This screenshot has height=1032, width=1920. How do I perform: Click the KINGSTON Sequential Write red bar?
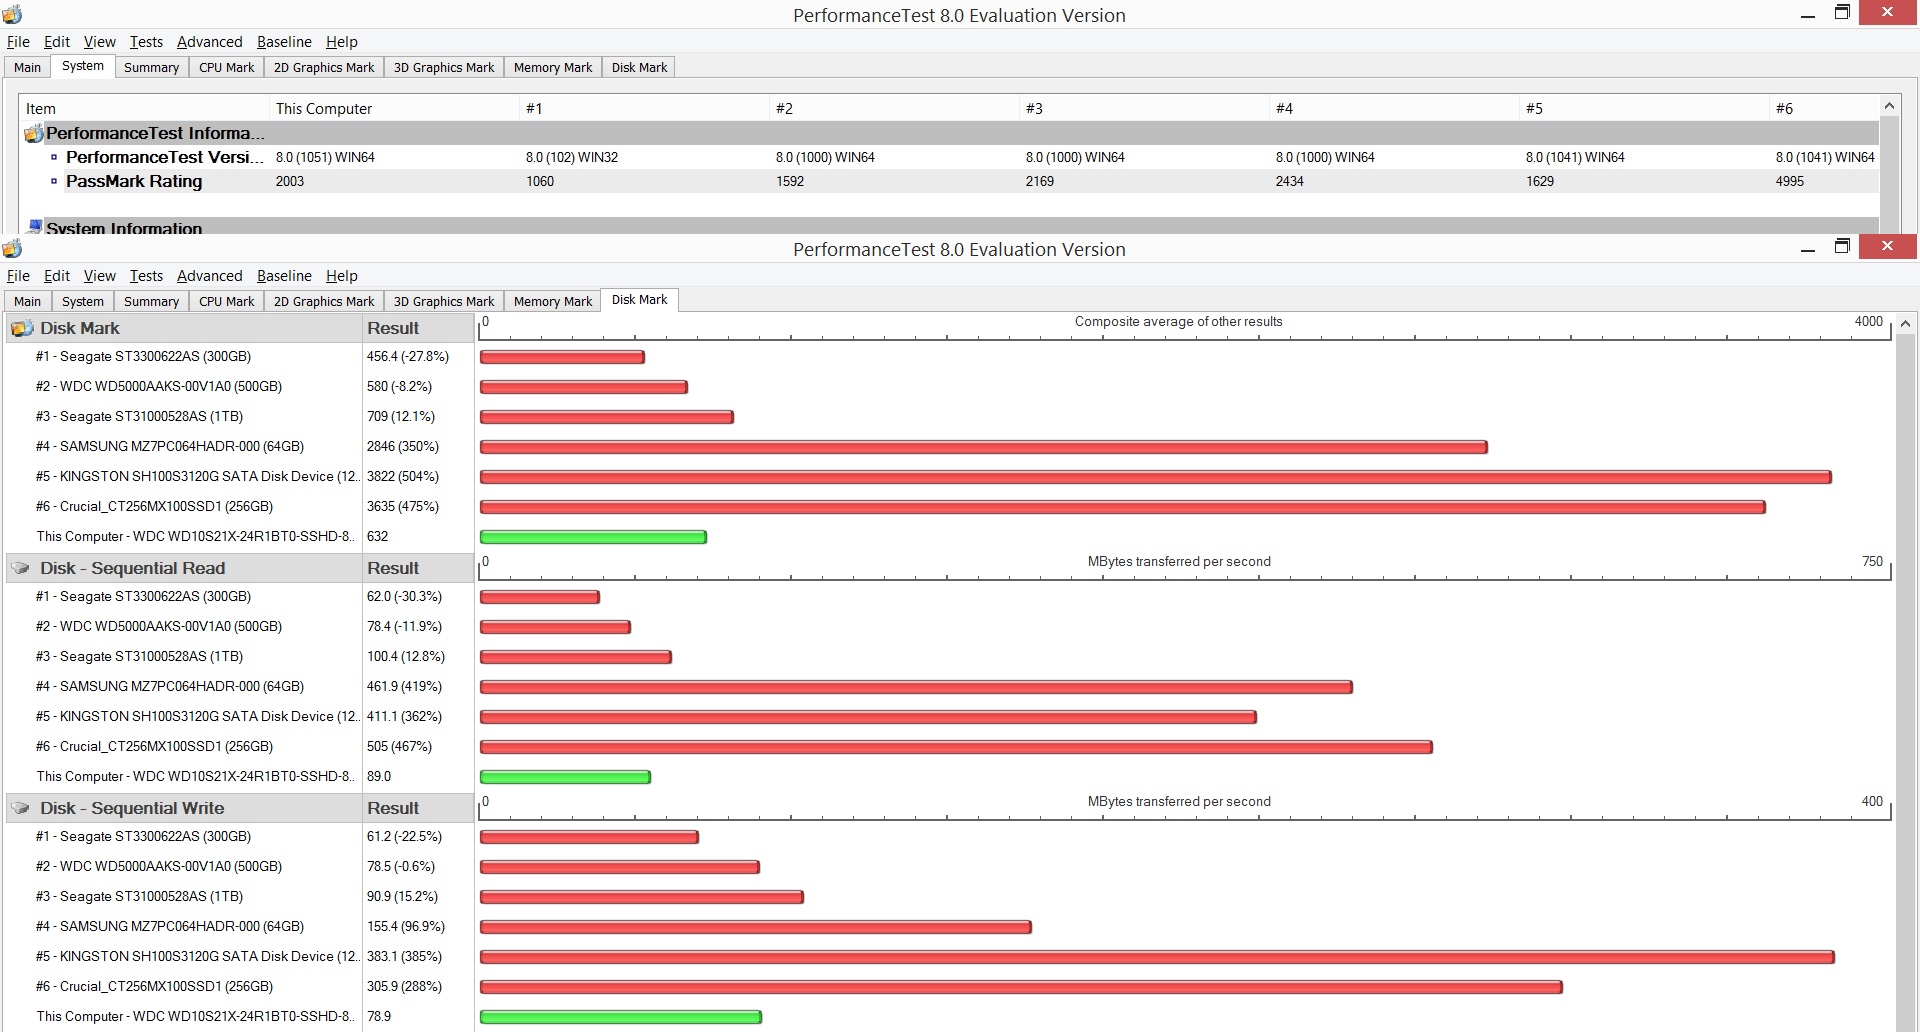1157,957
